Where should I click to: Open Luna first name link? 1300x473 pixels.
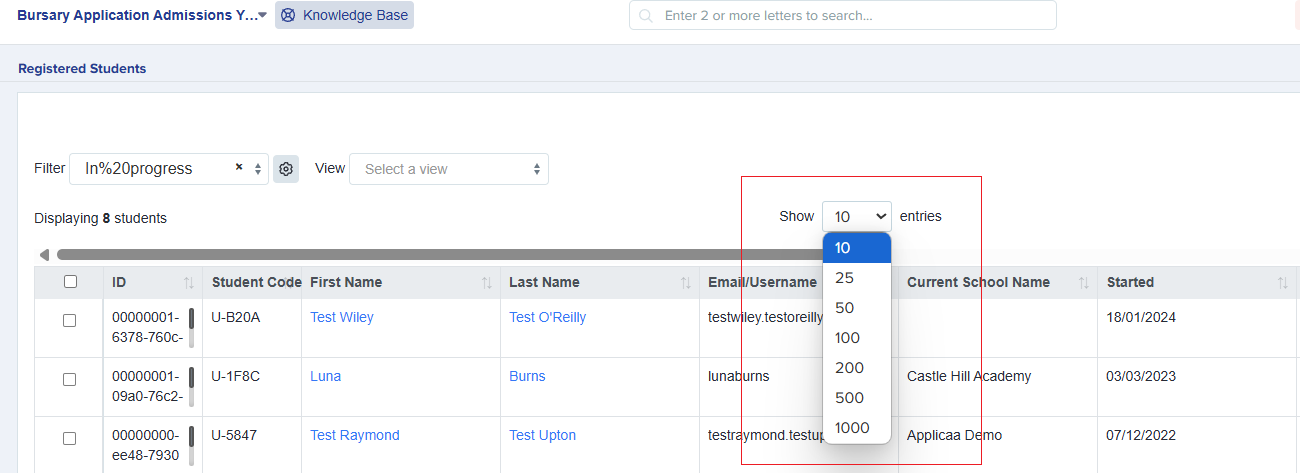tap(326, 376)
